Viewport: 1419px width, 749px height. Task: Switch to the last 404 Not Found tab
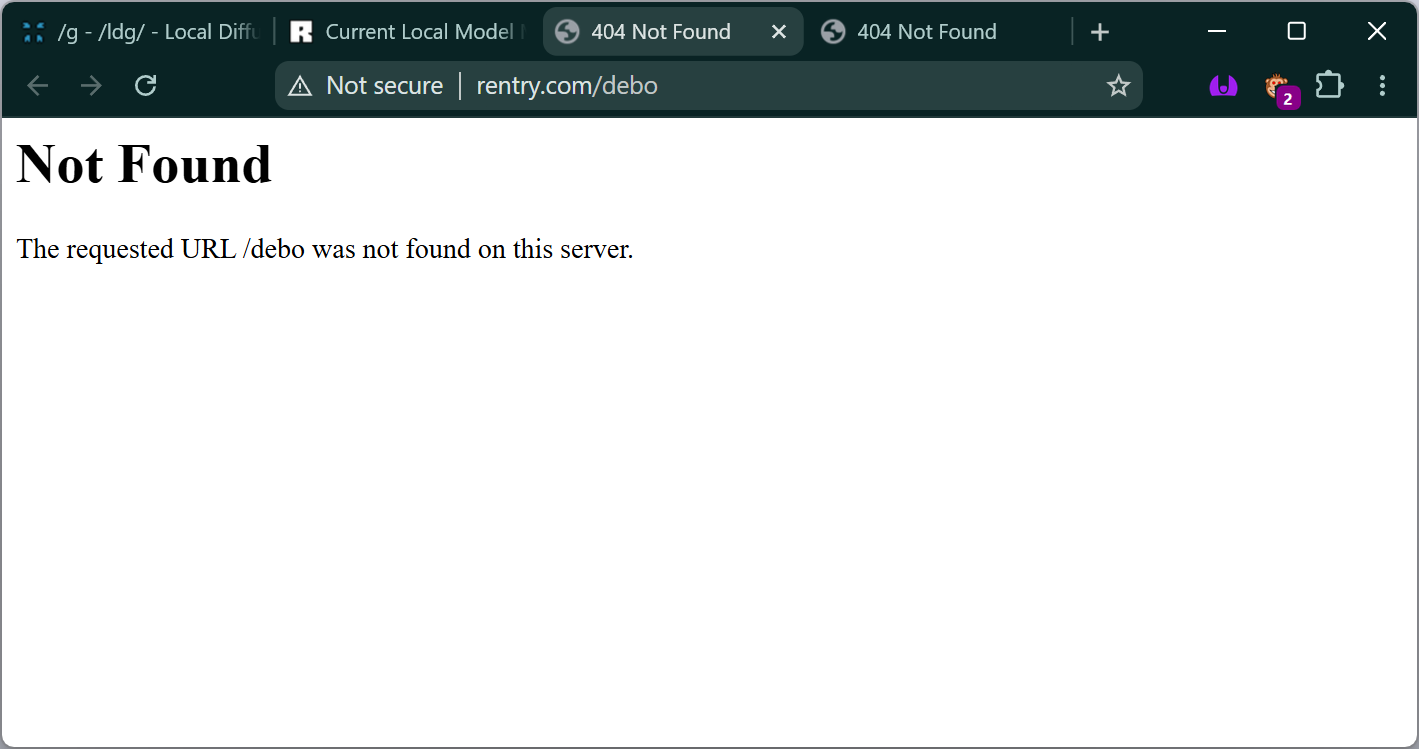click(939, 32)
